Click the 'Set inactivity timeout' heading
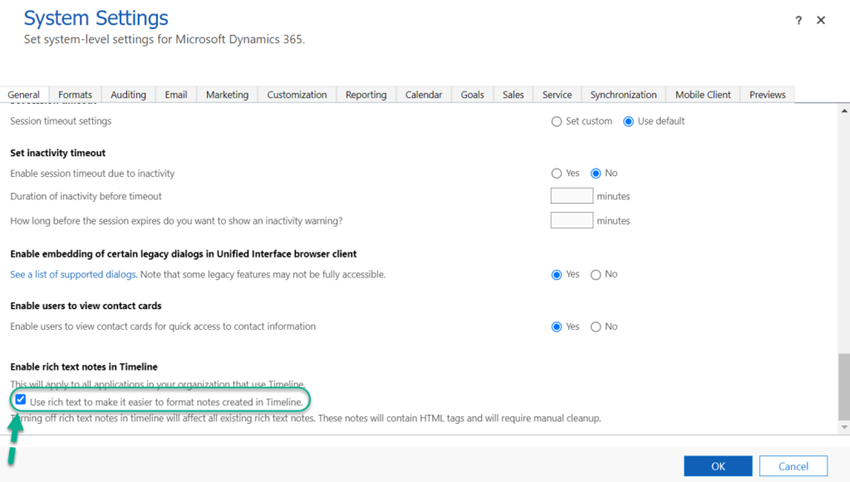 tap(58, 153)
